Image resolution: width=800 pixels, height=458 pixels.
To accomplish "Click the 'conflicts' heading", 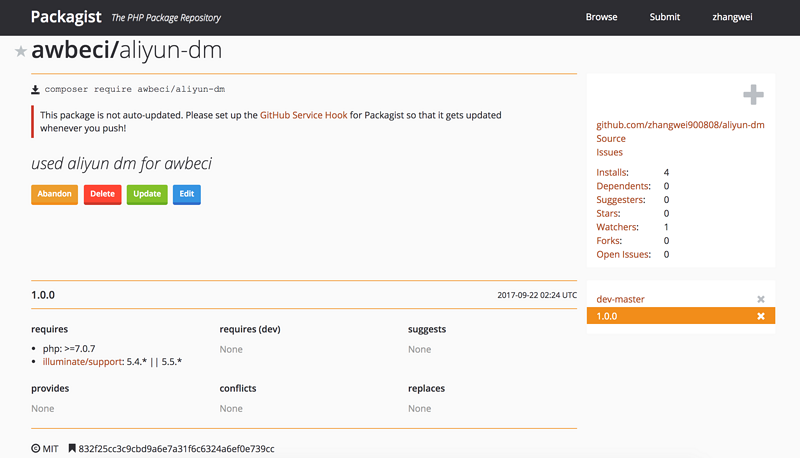I will [x=238, y=389].
